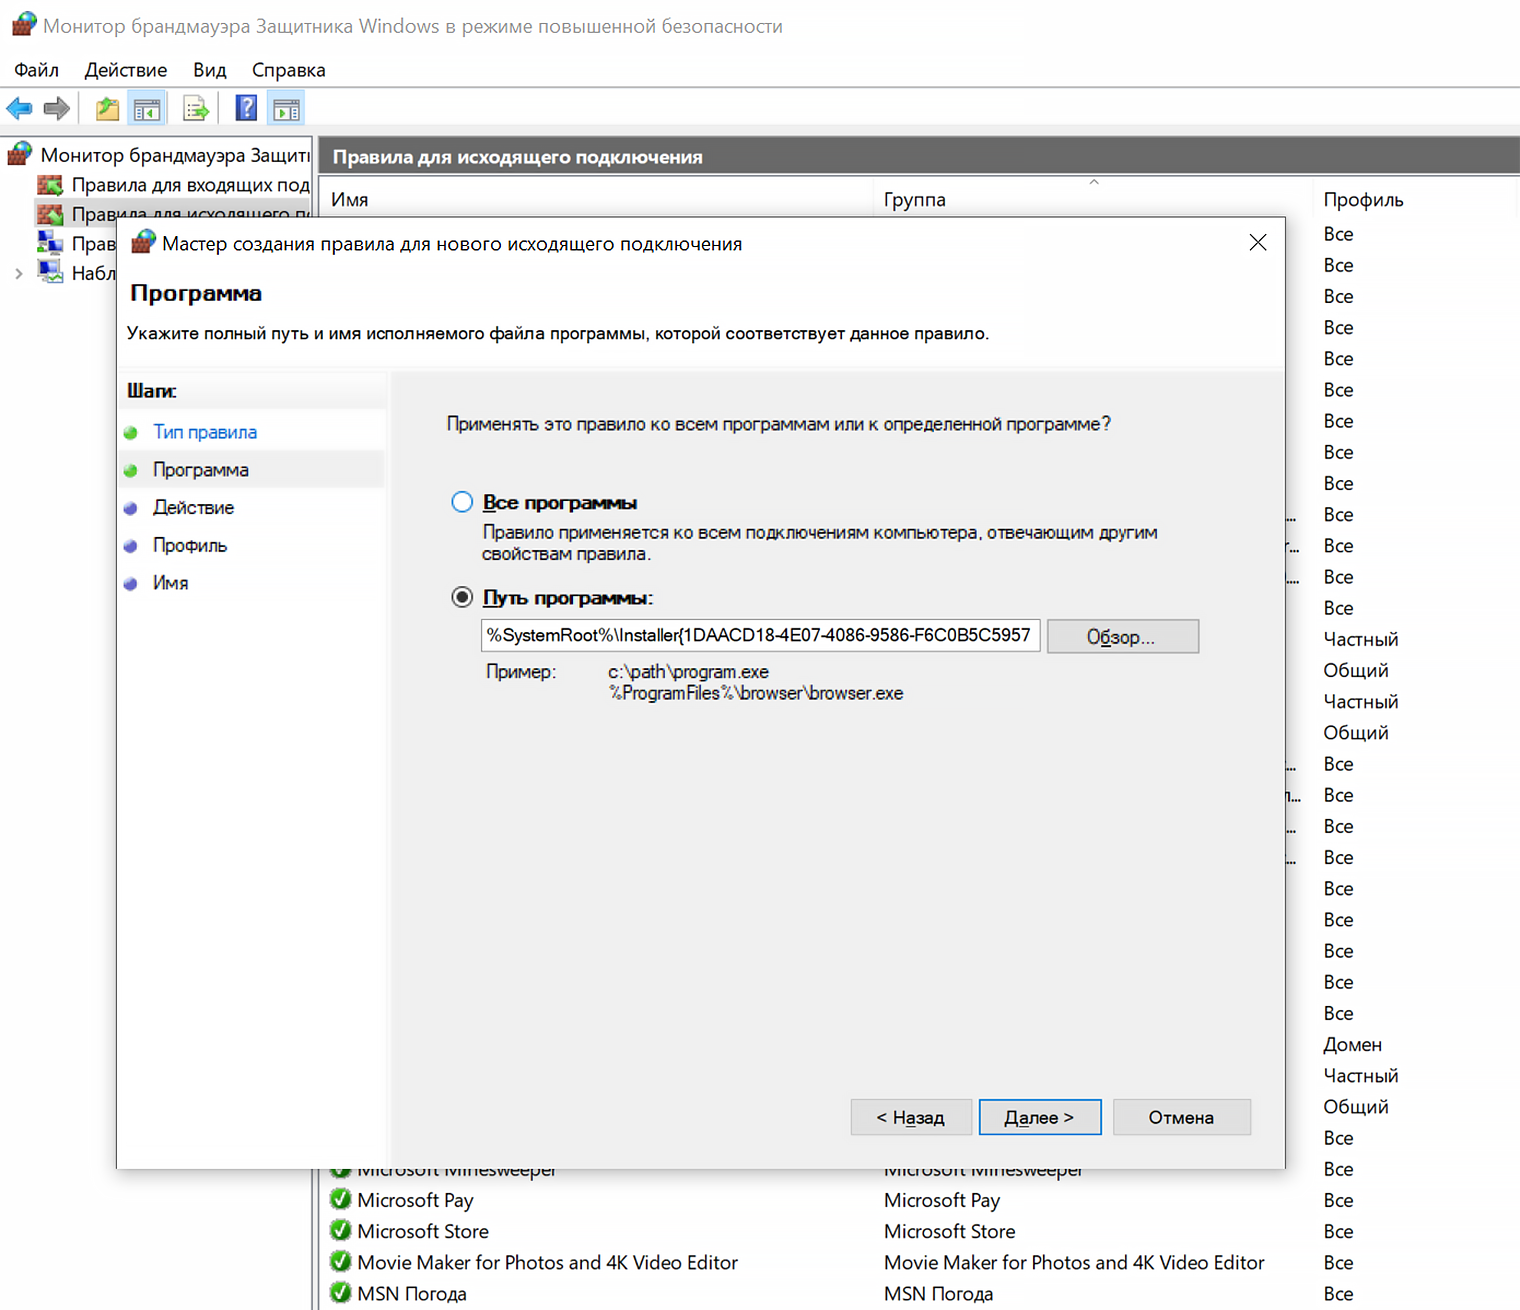Click the "Обзор..." browse button
The height and width of the screenshot is (1310, 1520).
(1122, 637)
